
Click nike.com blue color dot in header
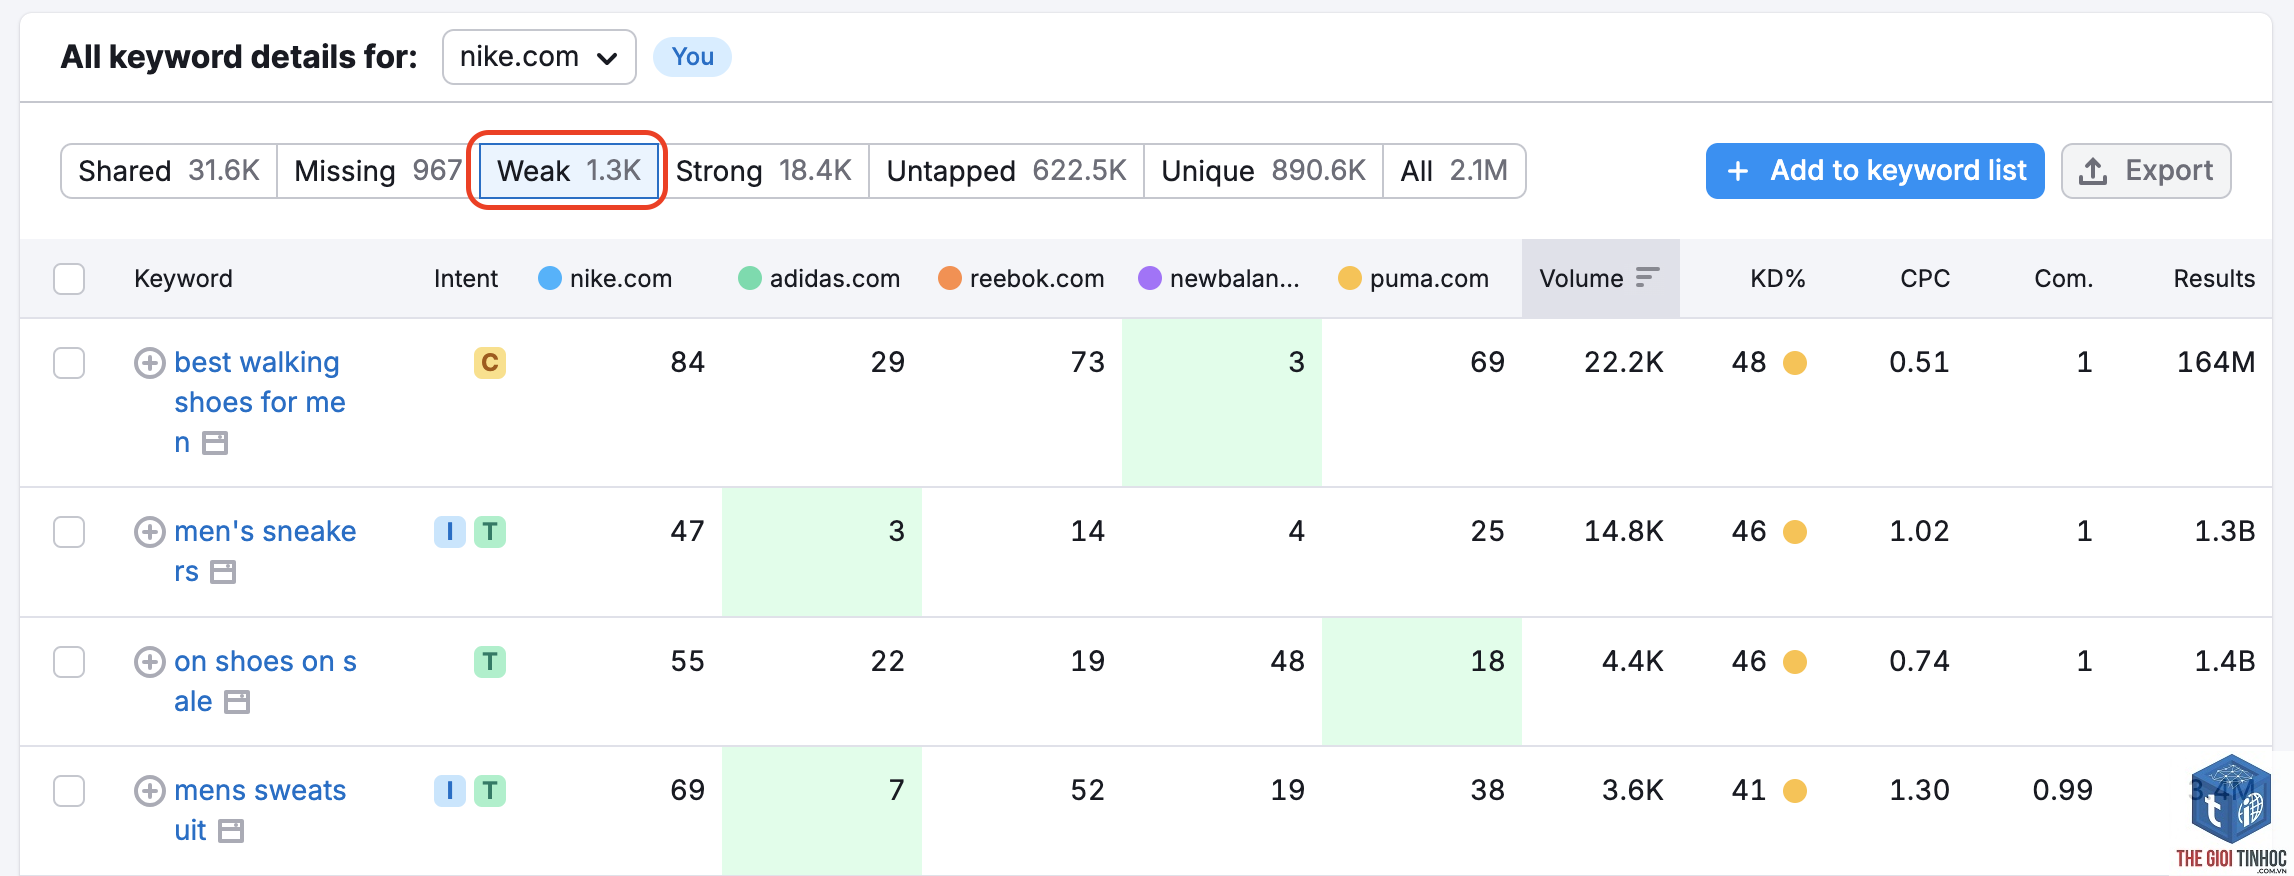549,278
